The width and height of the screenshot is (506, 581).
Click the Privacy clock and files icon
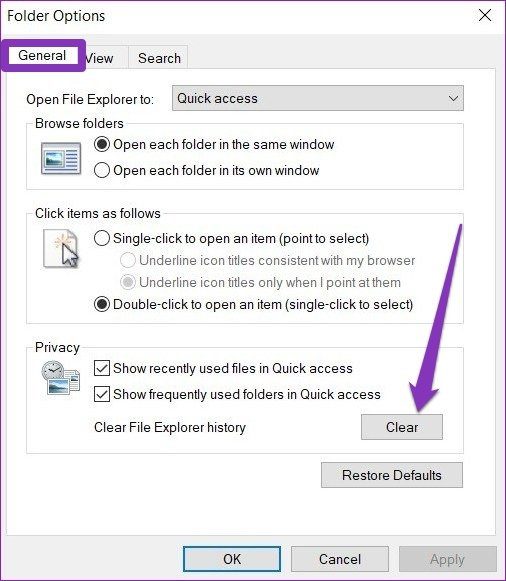[x=61, y=377]
